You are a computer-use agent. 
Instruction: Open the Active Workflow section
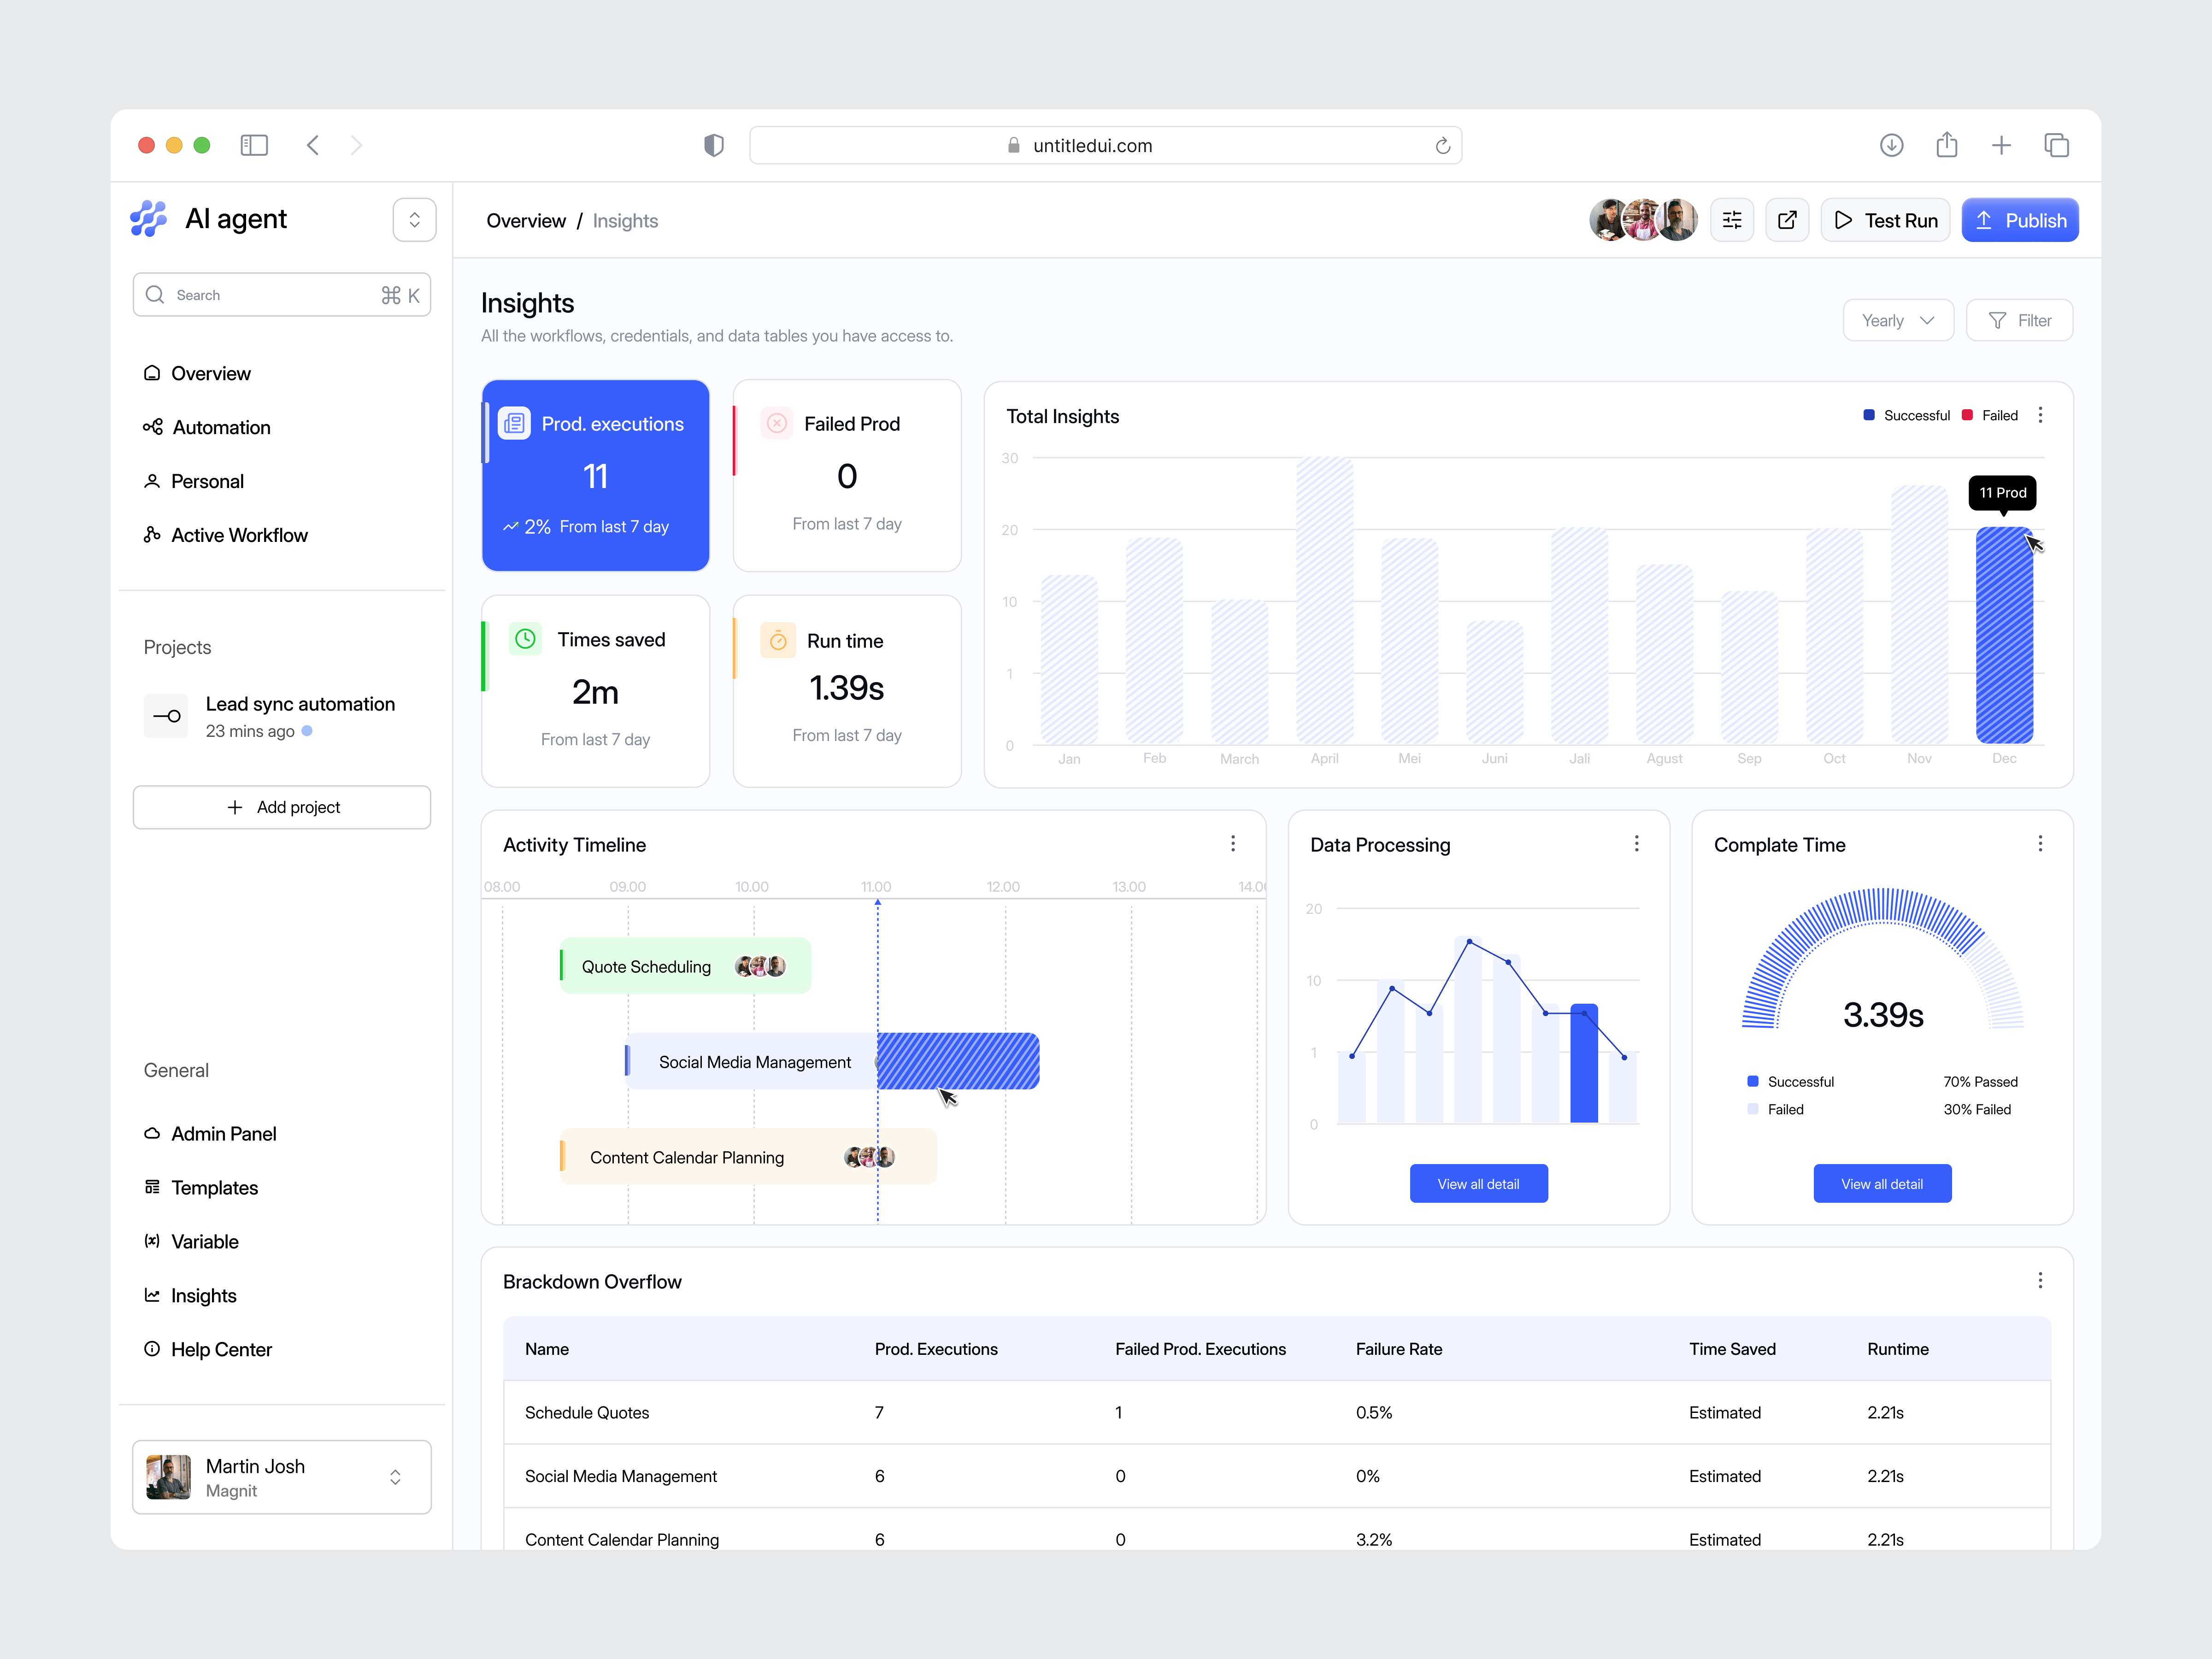(239, 535)
